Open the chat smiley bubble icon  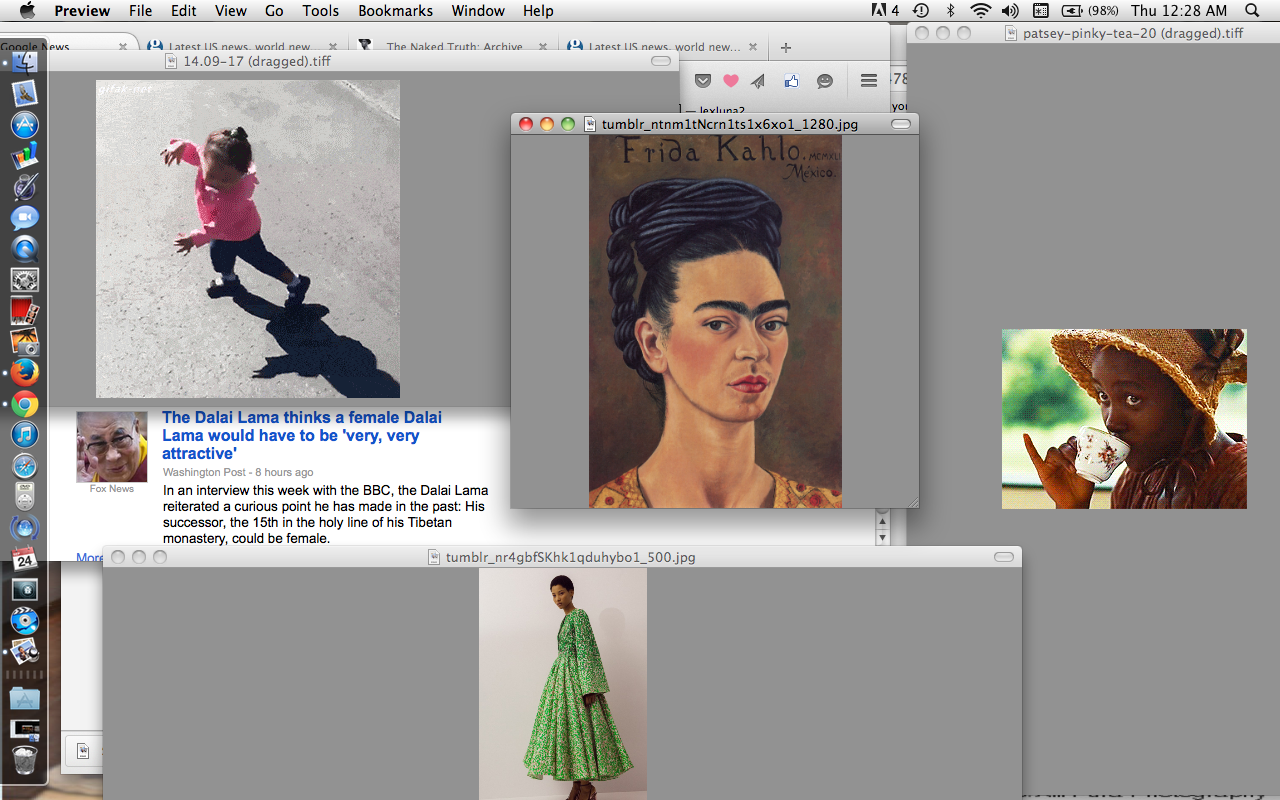[825, 81]
